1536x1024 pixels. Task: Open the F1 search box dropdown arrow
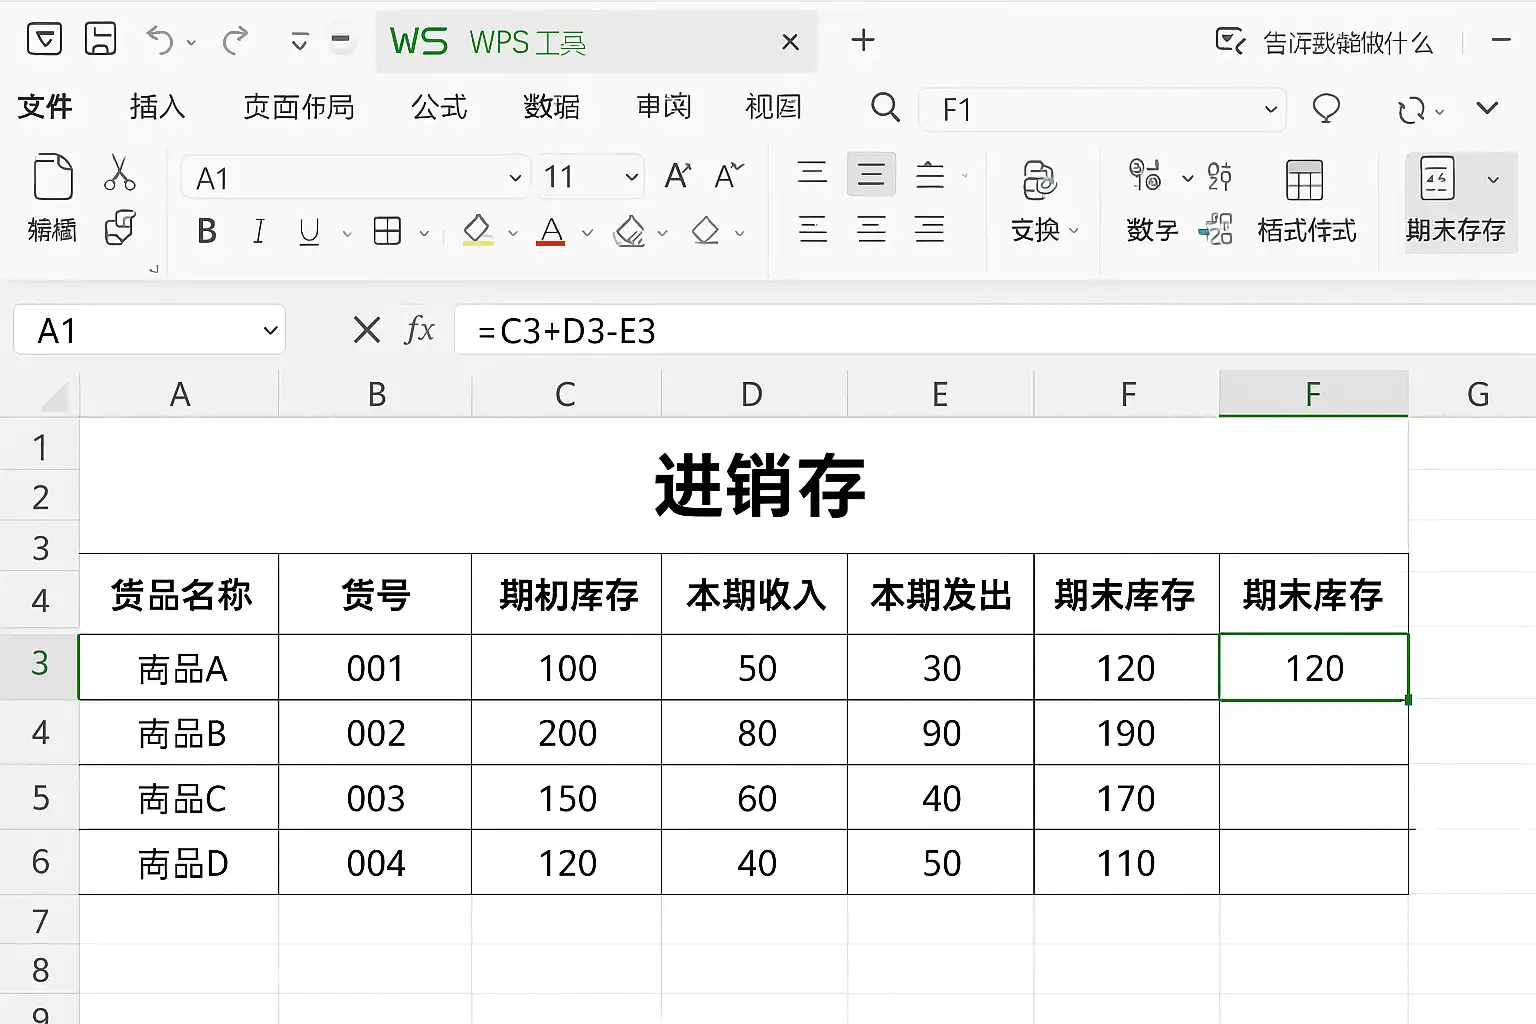click(1271, 109)
